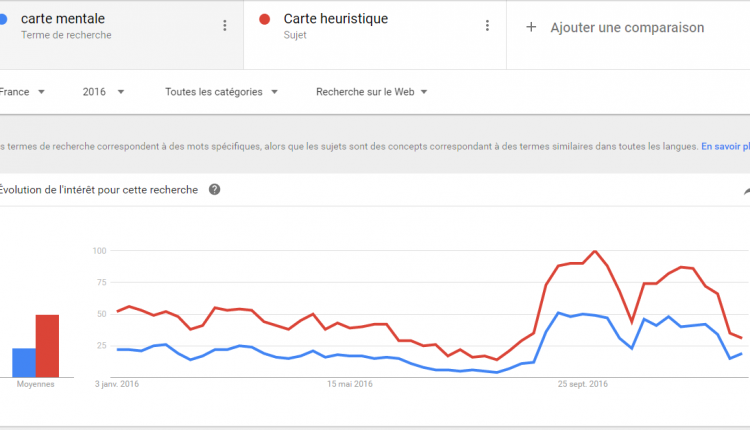Viewport: 750px width, 430px height.
Task: Select the Carte heuristique topic box
Action: coord(370,27)
